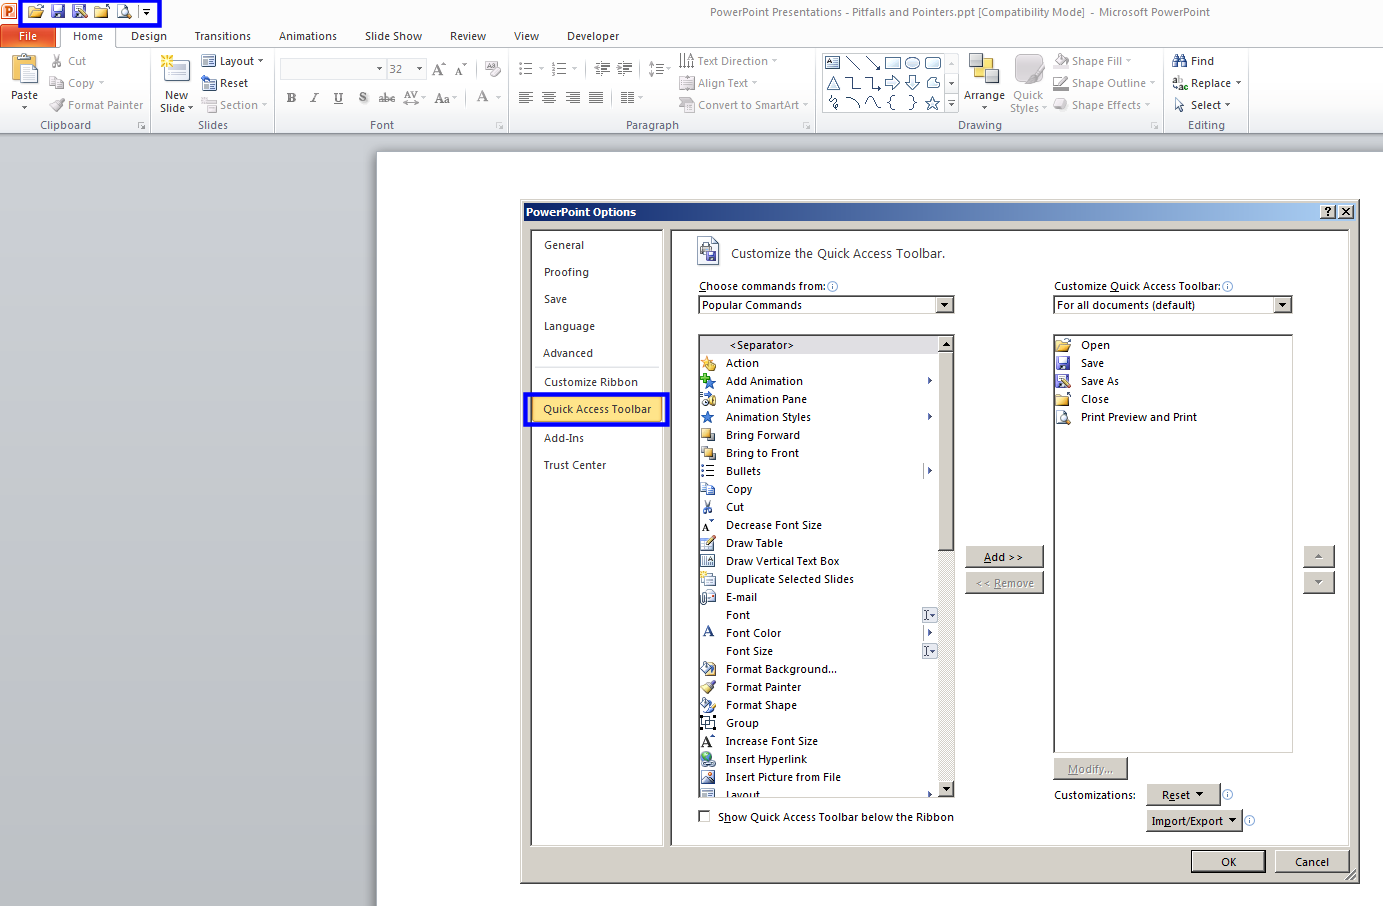Expand Add Animation submenu arrow

(x=929, y=381)
